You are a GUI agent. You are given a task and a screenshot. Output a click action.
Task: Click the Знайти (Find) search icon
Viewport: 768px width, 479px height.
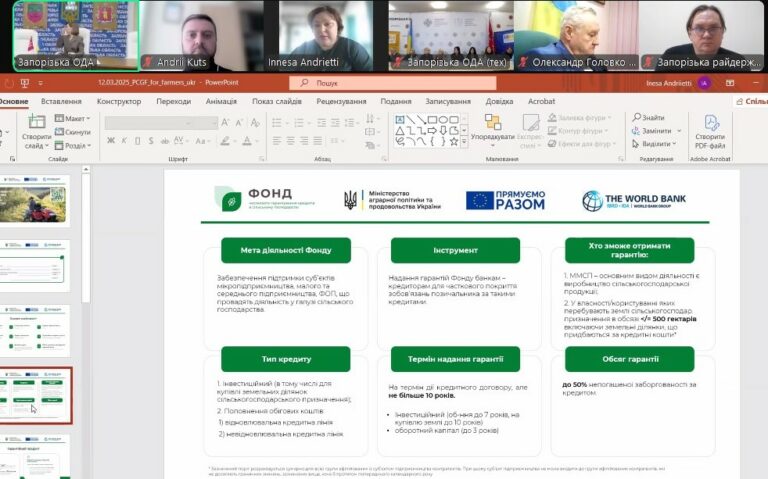pyautogui.click(x=637, y=118)
